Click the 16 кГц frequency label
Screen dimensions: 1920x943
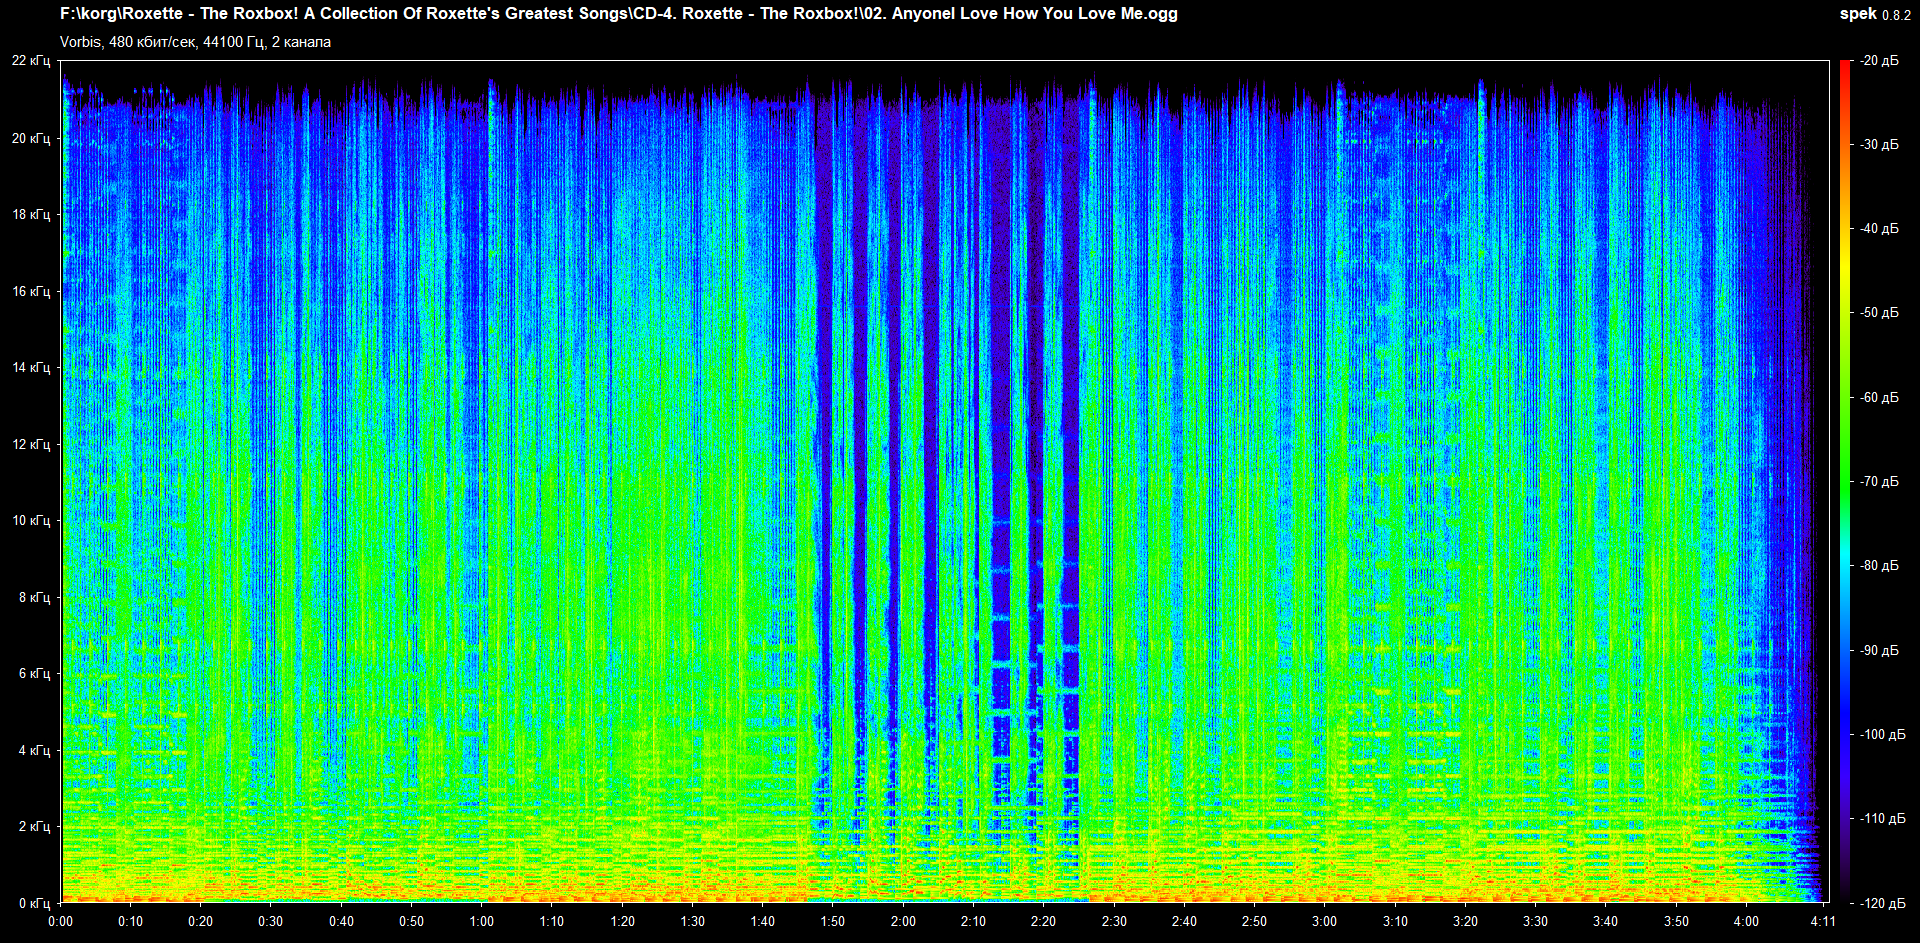[31, 291]
